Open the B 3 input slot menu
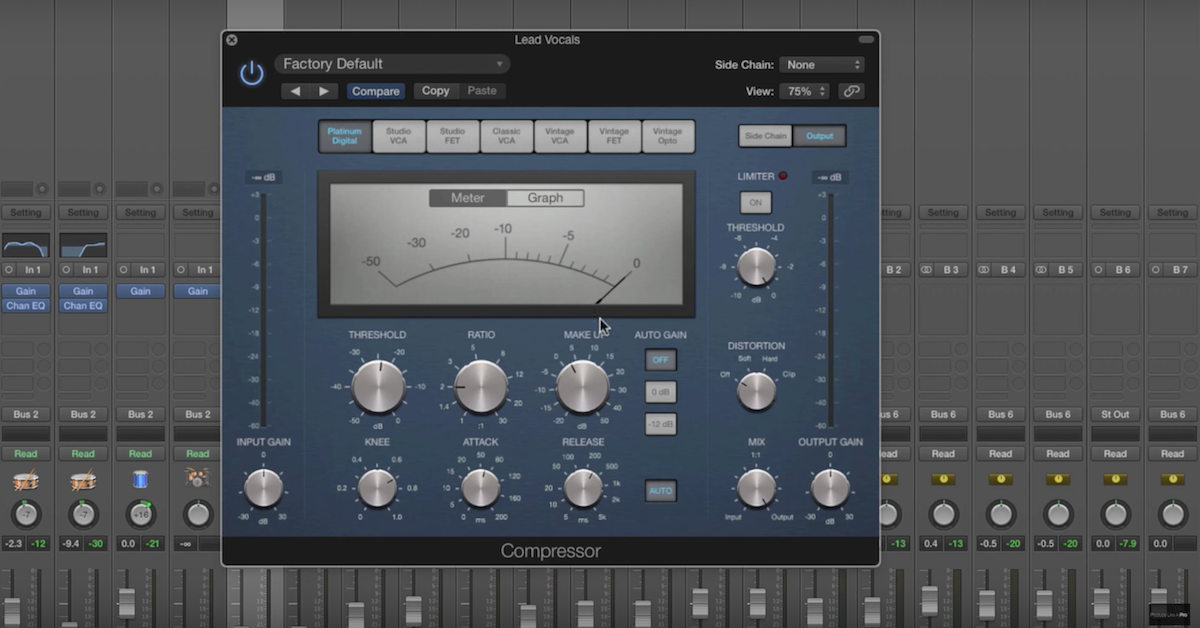This screenshot has height=628, width=1200. point(950,270)
